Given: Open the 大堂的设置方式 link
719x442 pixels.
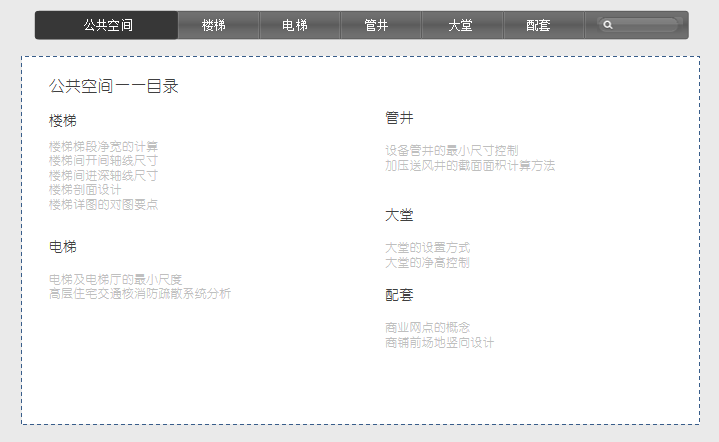Looking at the screenshot, I should pos(427,247).
